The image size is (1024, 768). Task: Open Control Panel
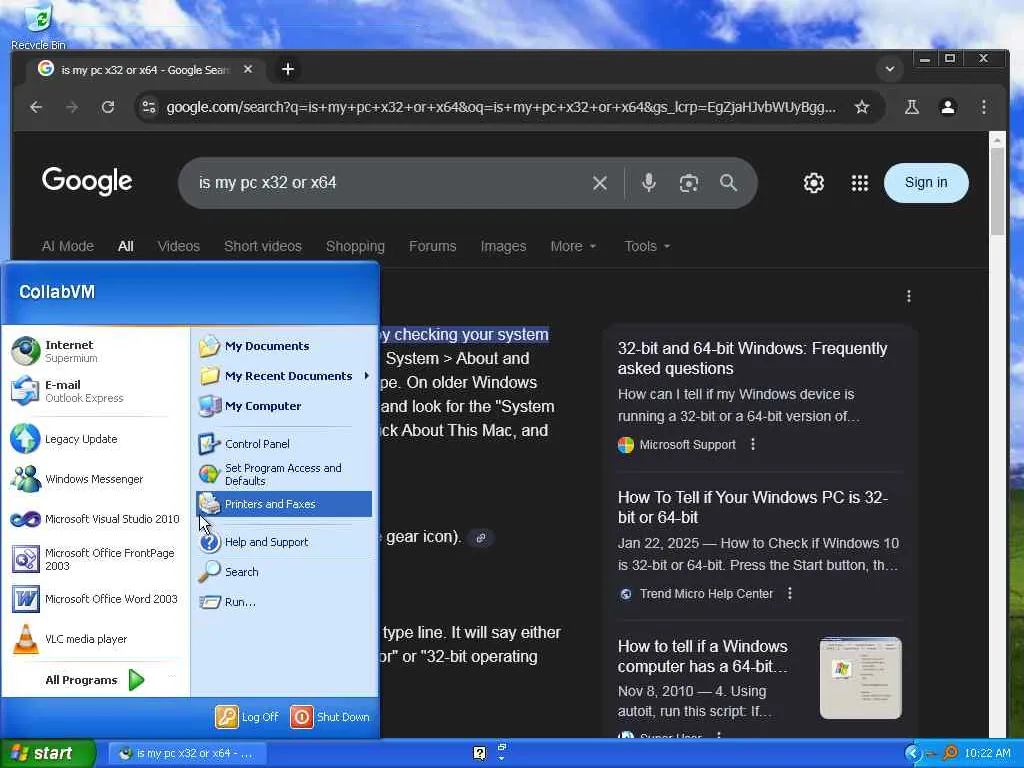click(283, 444)
